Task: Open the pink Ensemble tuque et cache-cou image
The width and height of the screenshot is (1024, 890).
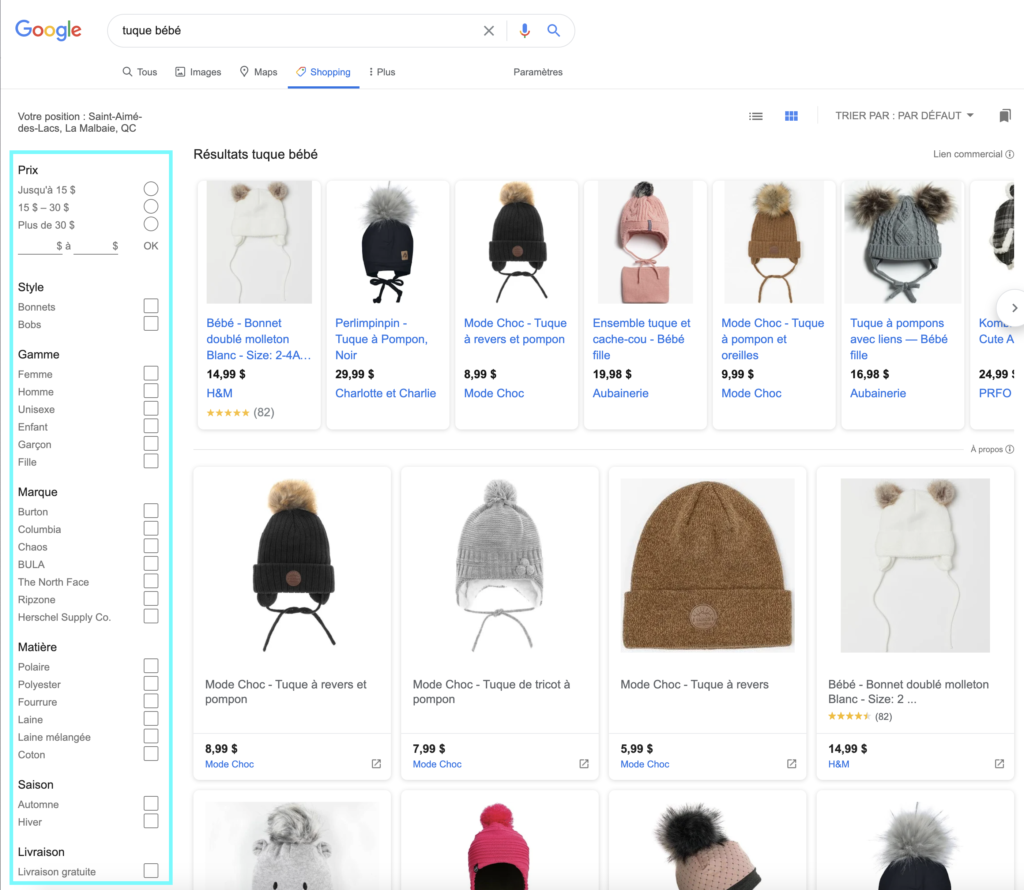Action: [645, 242]
